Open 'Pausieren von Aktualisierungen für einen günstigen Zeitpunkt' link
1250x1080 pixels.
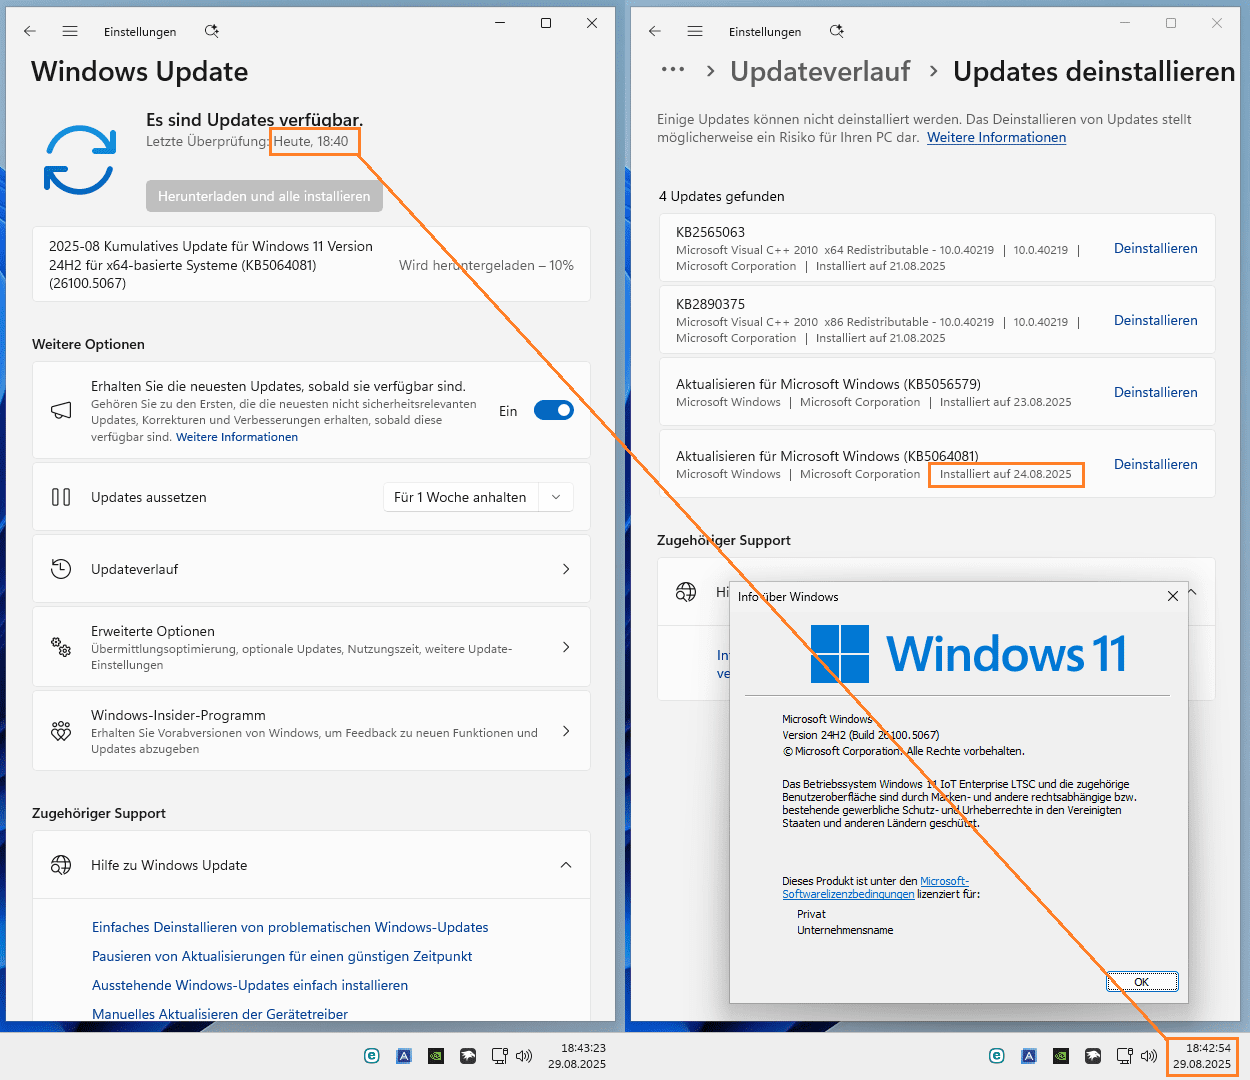(282, 956)
